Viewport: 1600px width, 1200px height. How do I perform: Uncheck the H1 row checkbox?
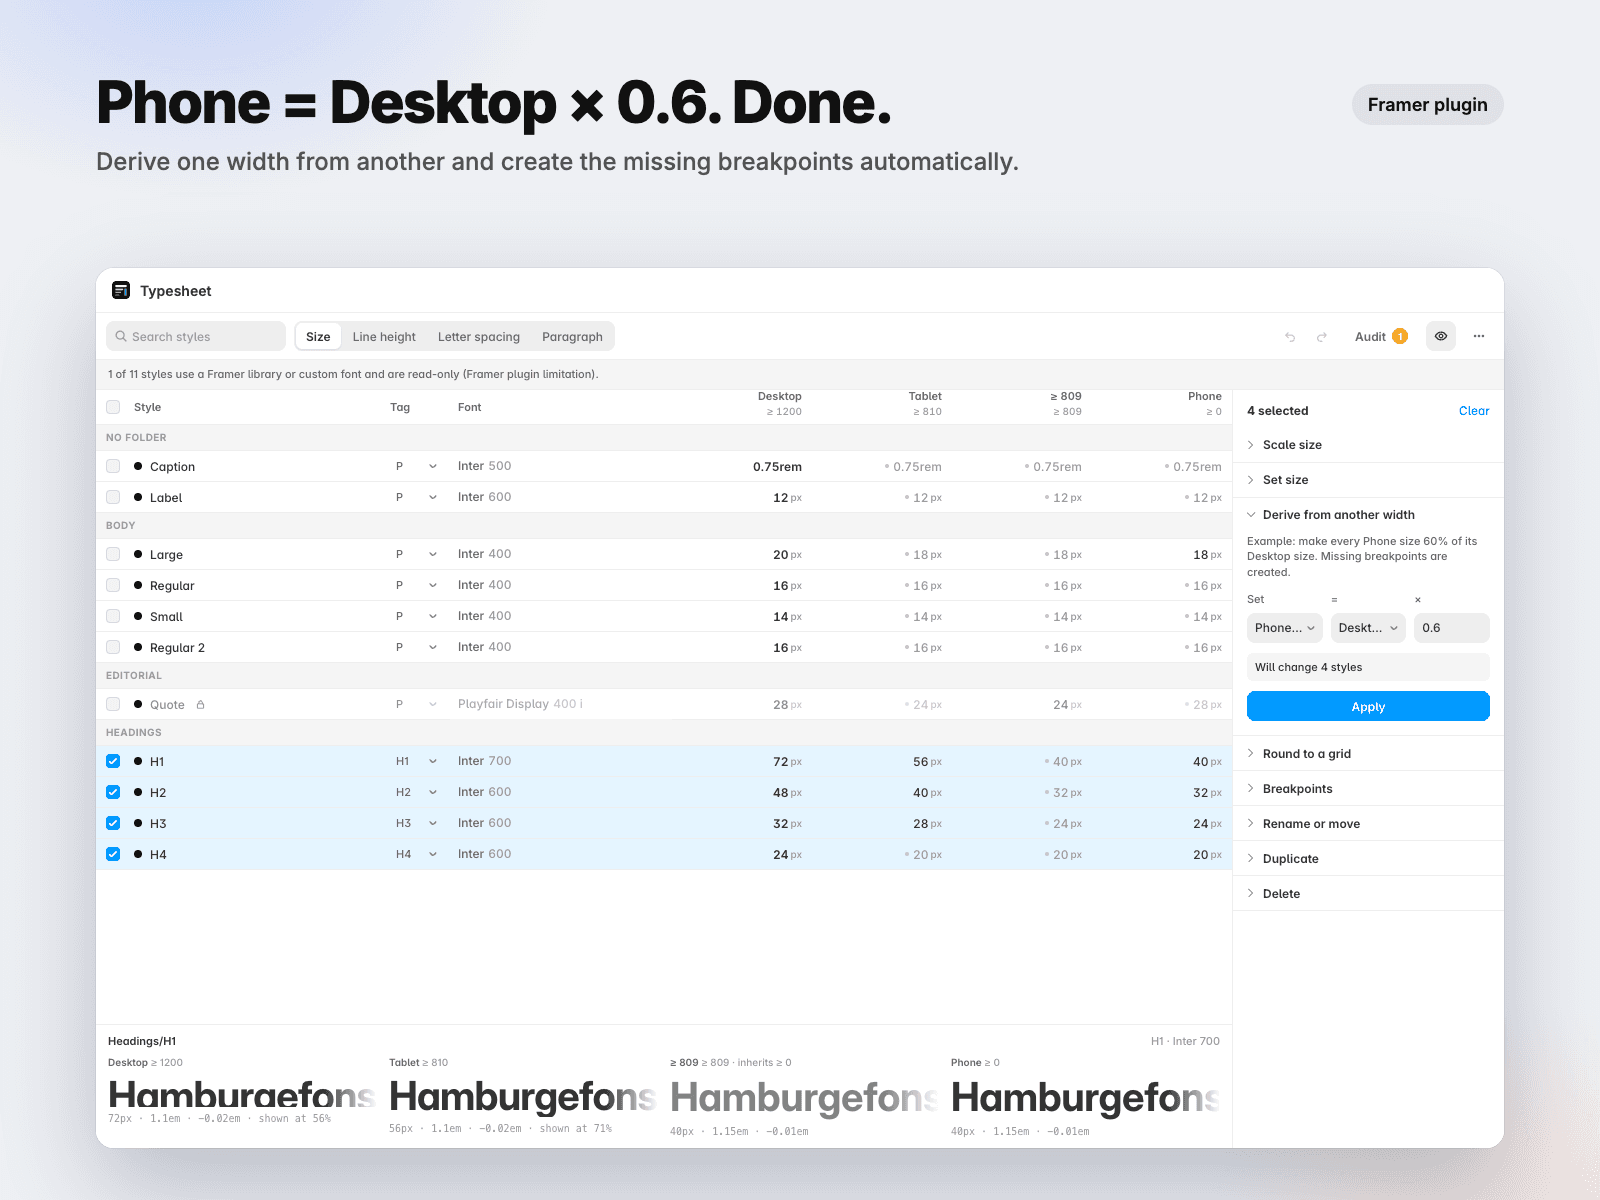[113, 761]
